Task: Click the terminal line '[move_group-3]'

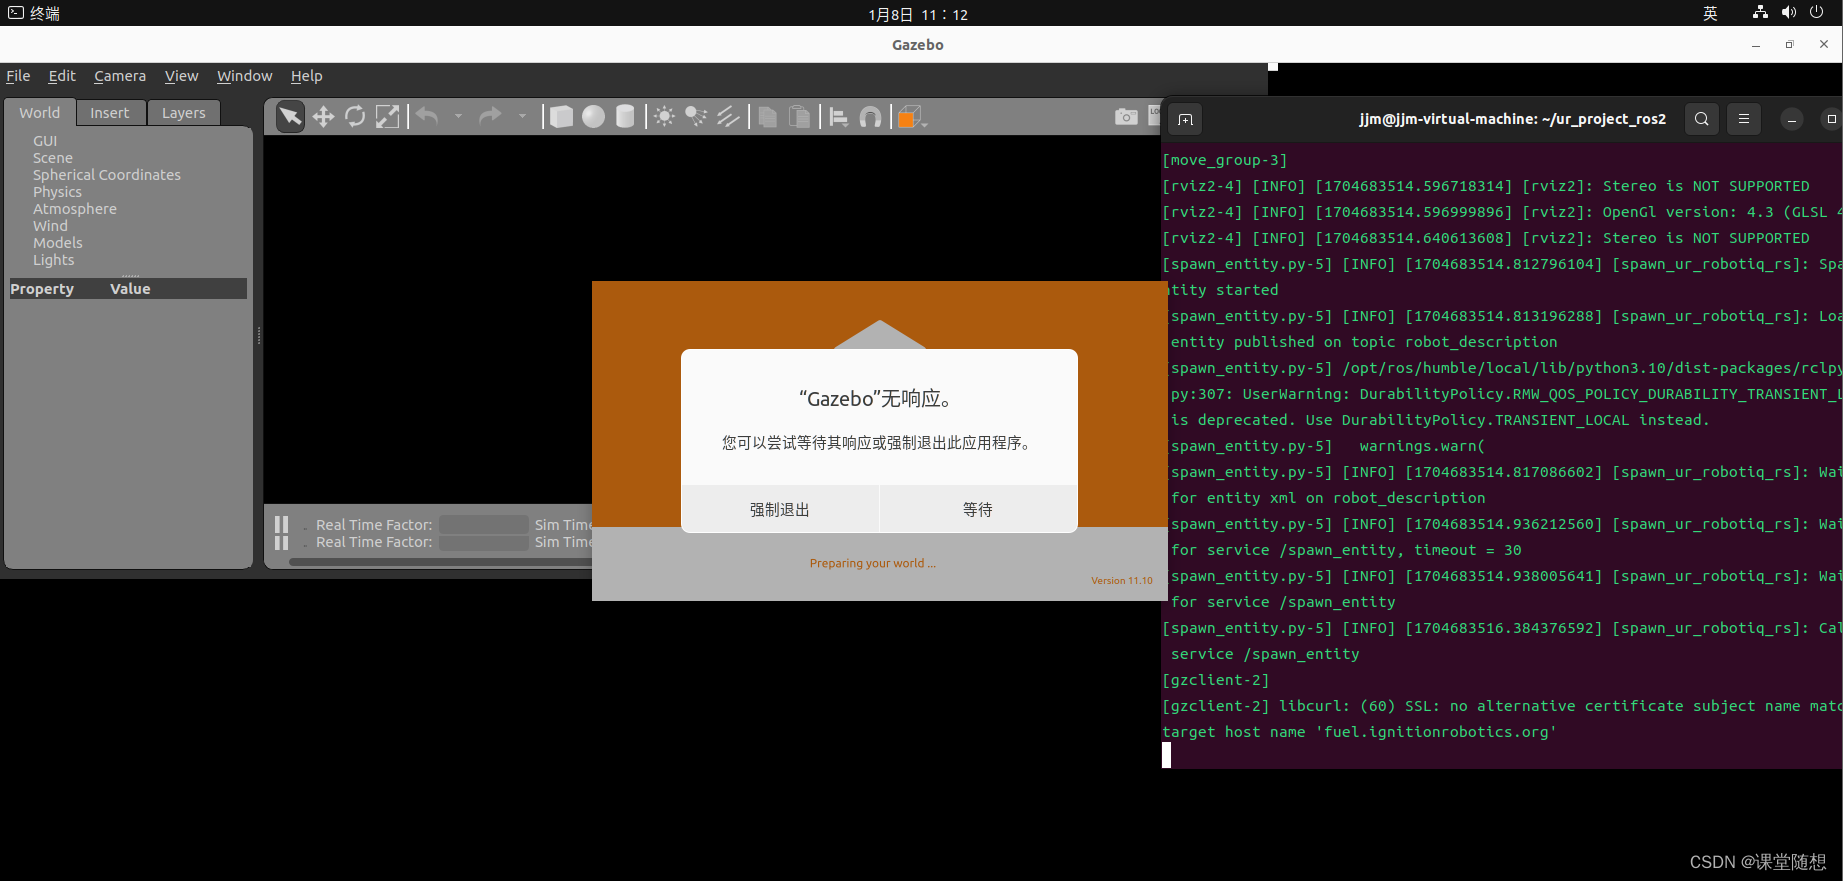Action: pyautogui.click(x=1225, y=160)
